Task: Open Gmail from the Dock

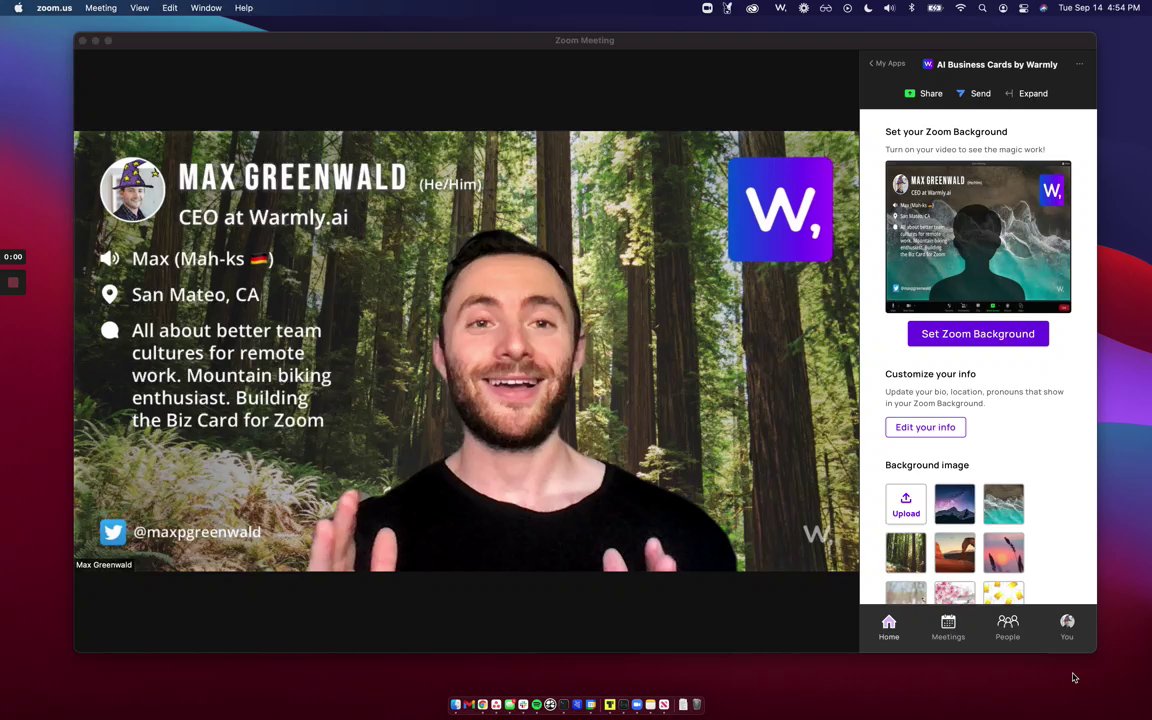Action: click(469, 705)
